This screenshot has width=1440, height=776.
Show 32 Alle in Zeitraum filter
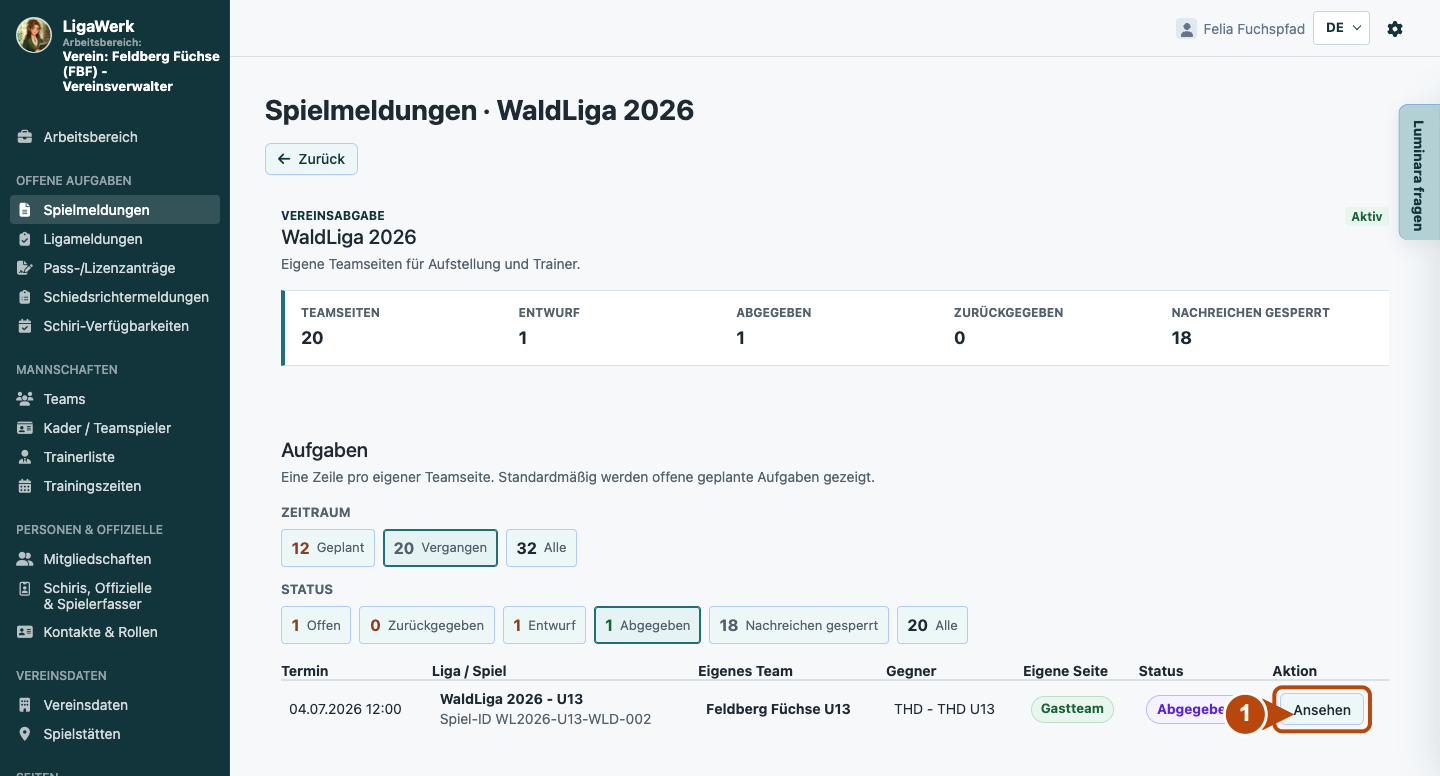coord(541,548)
